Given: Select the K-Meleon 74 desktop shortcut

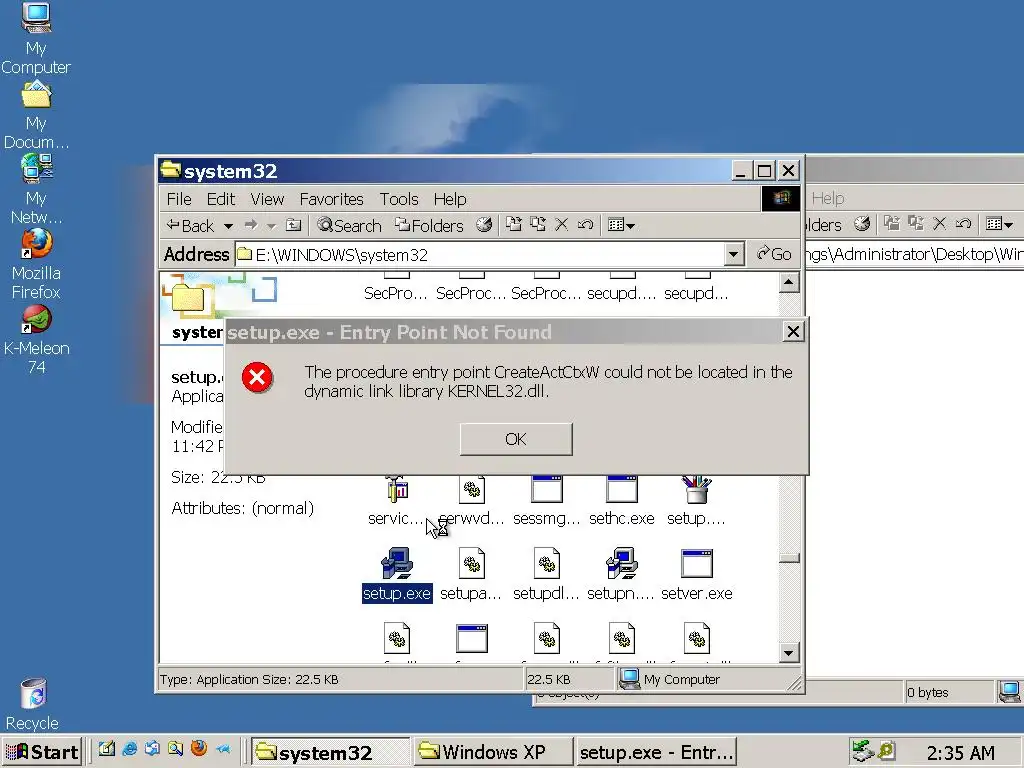Looking at the screenshot, I should point(36,340).
